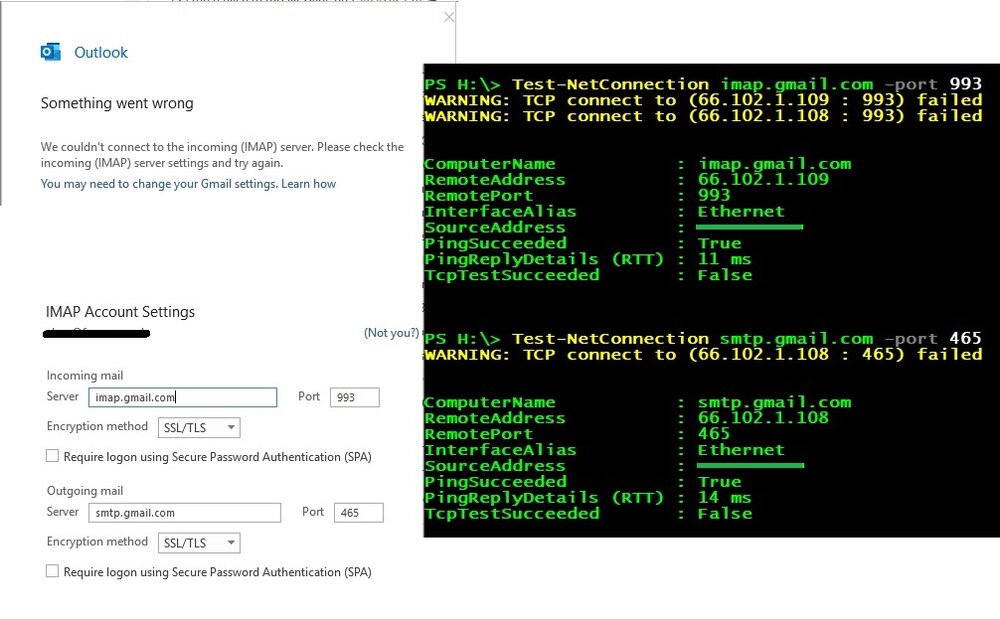Viewport: 1000px width, 619px height.
Task: Click the warning line for port 465 failed
Action: click(x=703, y=354)
